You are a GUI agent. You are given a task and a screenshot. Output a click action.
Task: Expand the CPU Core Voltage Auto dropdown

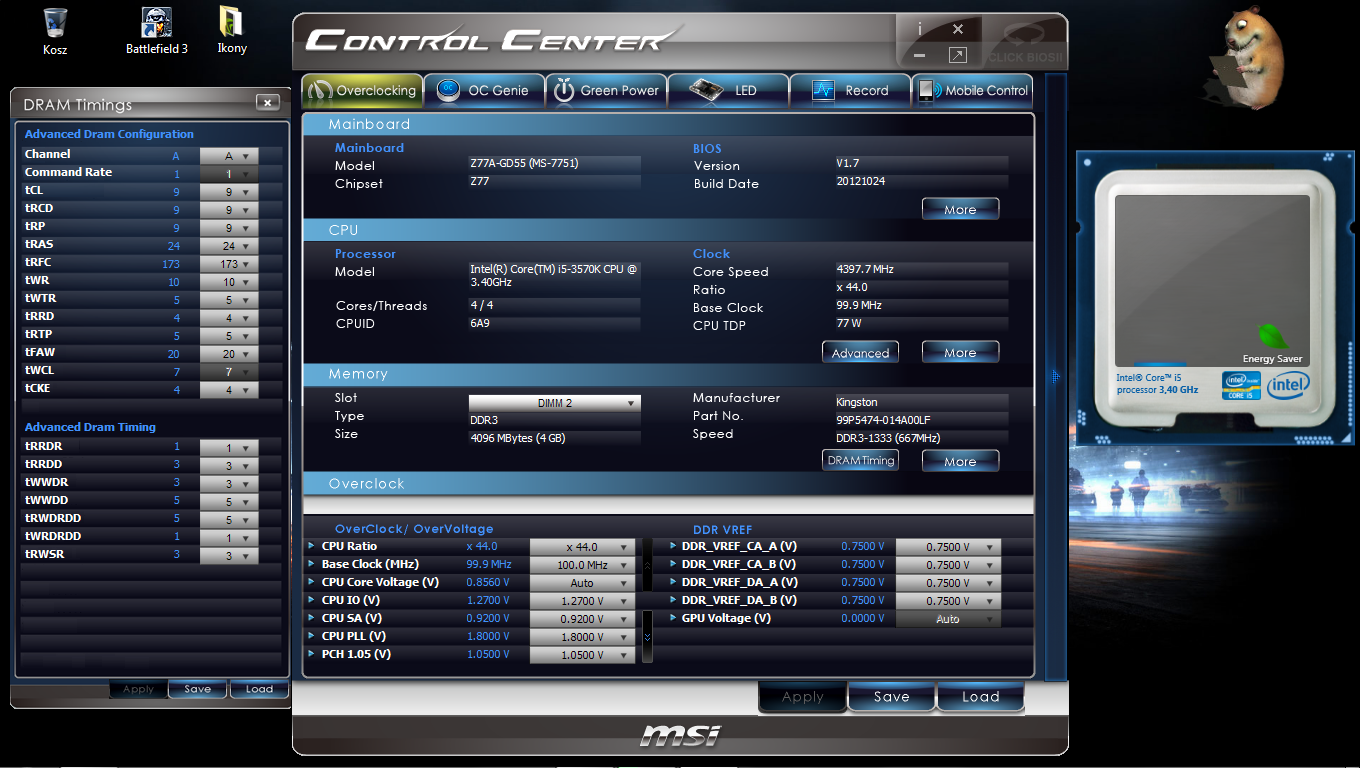tap(582, 583)
